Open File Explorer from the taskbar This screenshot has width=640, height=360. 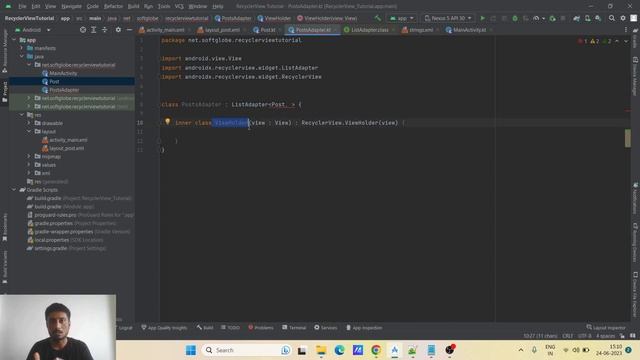[321, 350]
